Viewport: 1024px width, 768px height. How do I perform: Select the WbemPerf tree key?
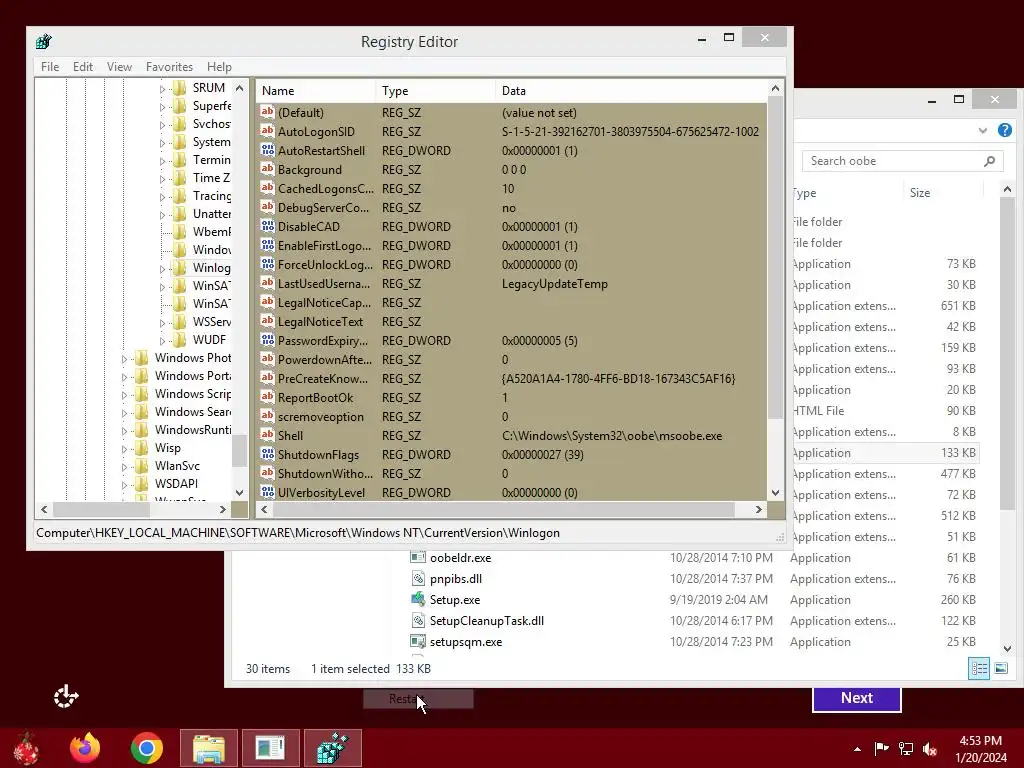tap(211, 232)
